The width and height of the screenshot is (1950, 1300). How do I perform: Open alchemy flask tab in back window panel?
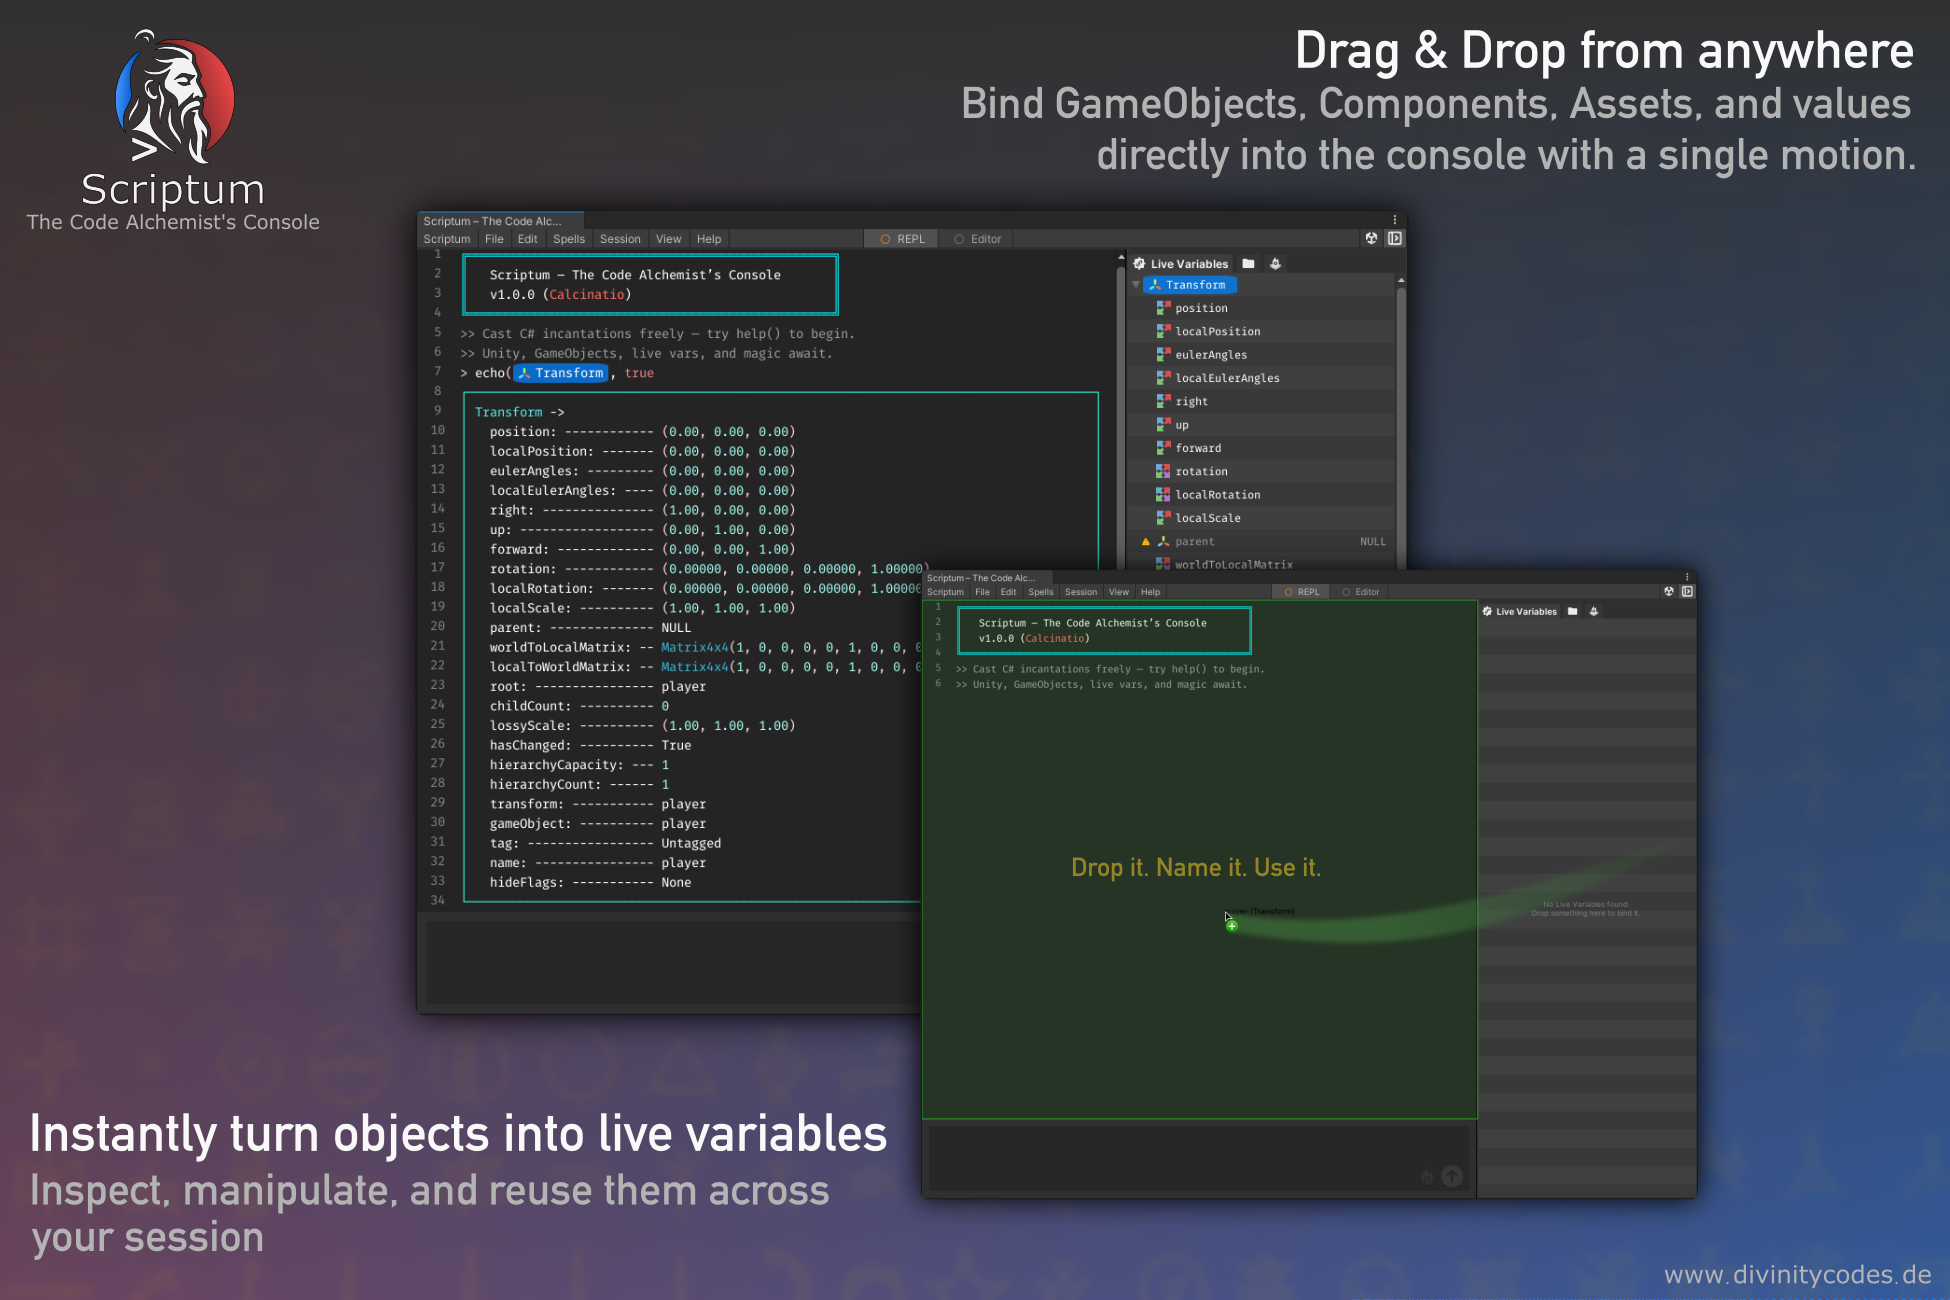click(1275, 264)
